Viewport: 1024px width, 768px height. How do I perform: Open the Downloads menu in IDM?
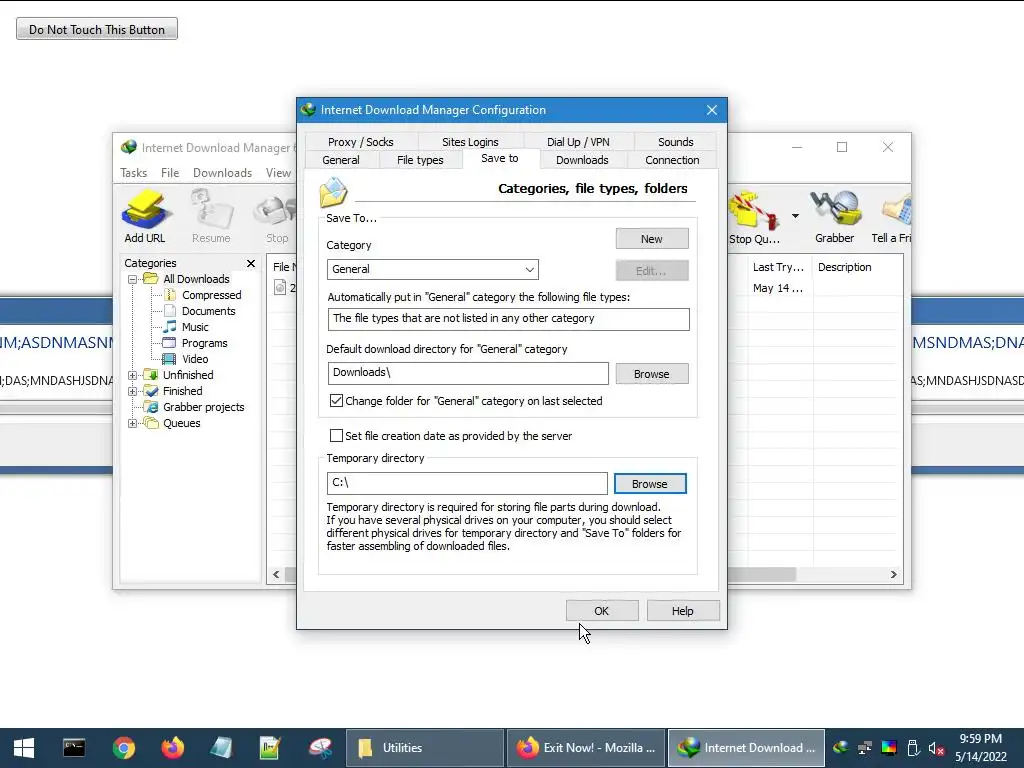click(222, 173)
